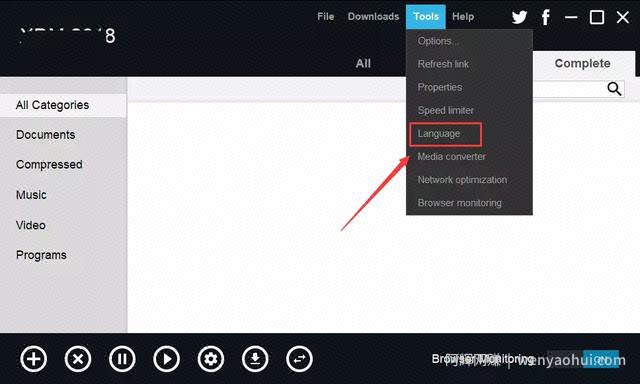The width and height of the screenshot is (640, 384).
Task: Click the media converter swap icon
Action: point(299,359)
